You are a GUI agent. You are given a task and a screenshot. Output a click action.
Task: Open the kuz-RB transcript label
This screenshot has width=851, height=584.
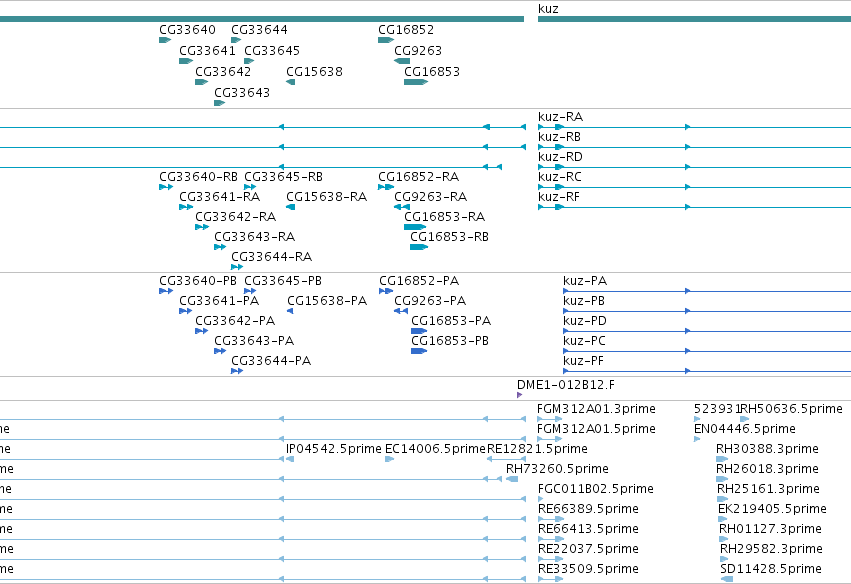(x=559, y=137)
